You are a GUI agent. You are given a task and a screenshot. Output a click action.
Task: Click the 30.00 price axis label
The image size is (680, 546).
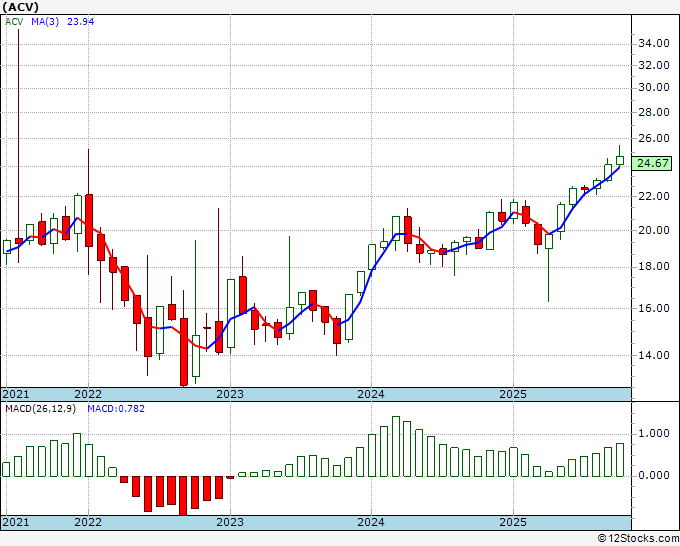click(654, 87)
